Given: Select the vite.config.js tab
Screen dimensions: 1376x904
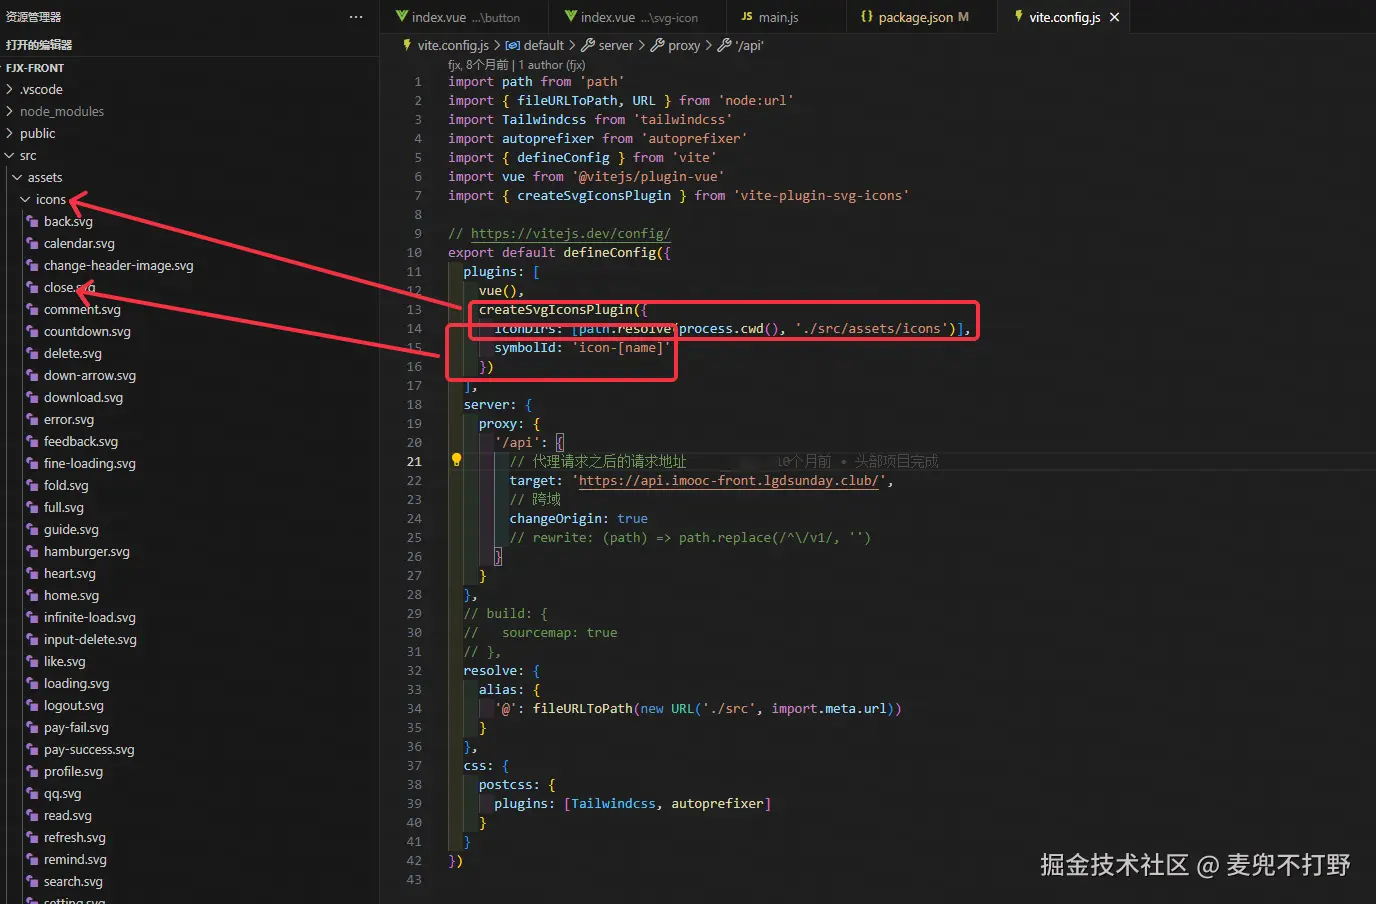Looking at the screenshot, I should click(x=1064, y=17).
